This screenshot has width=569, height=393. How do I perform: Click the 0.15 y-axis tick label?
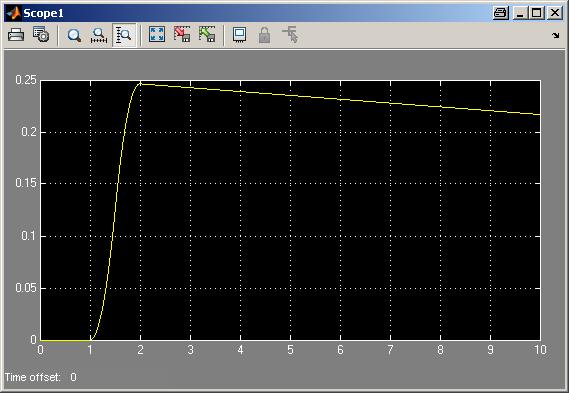coord(26,183)
